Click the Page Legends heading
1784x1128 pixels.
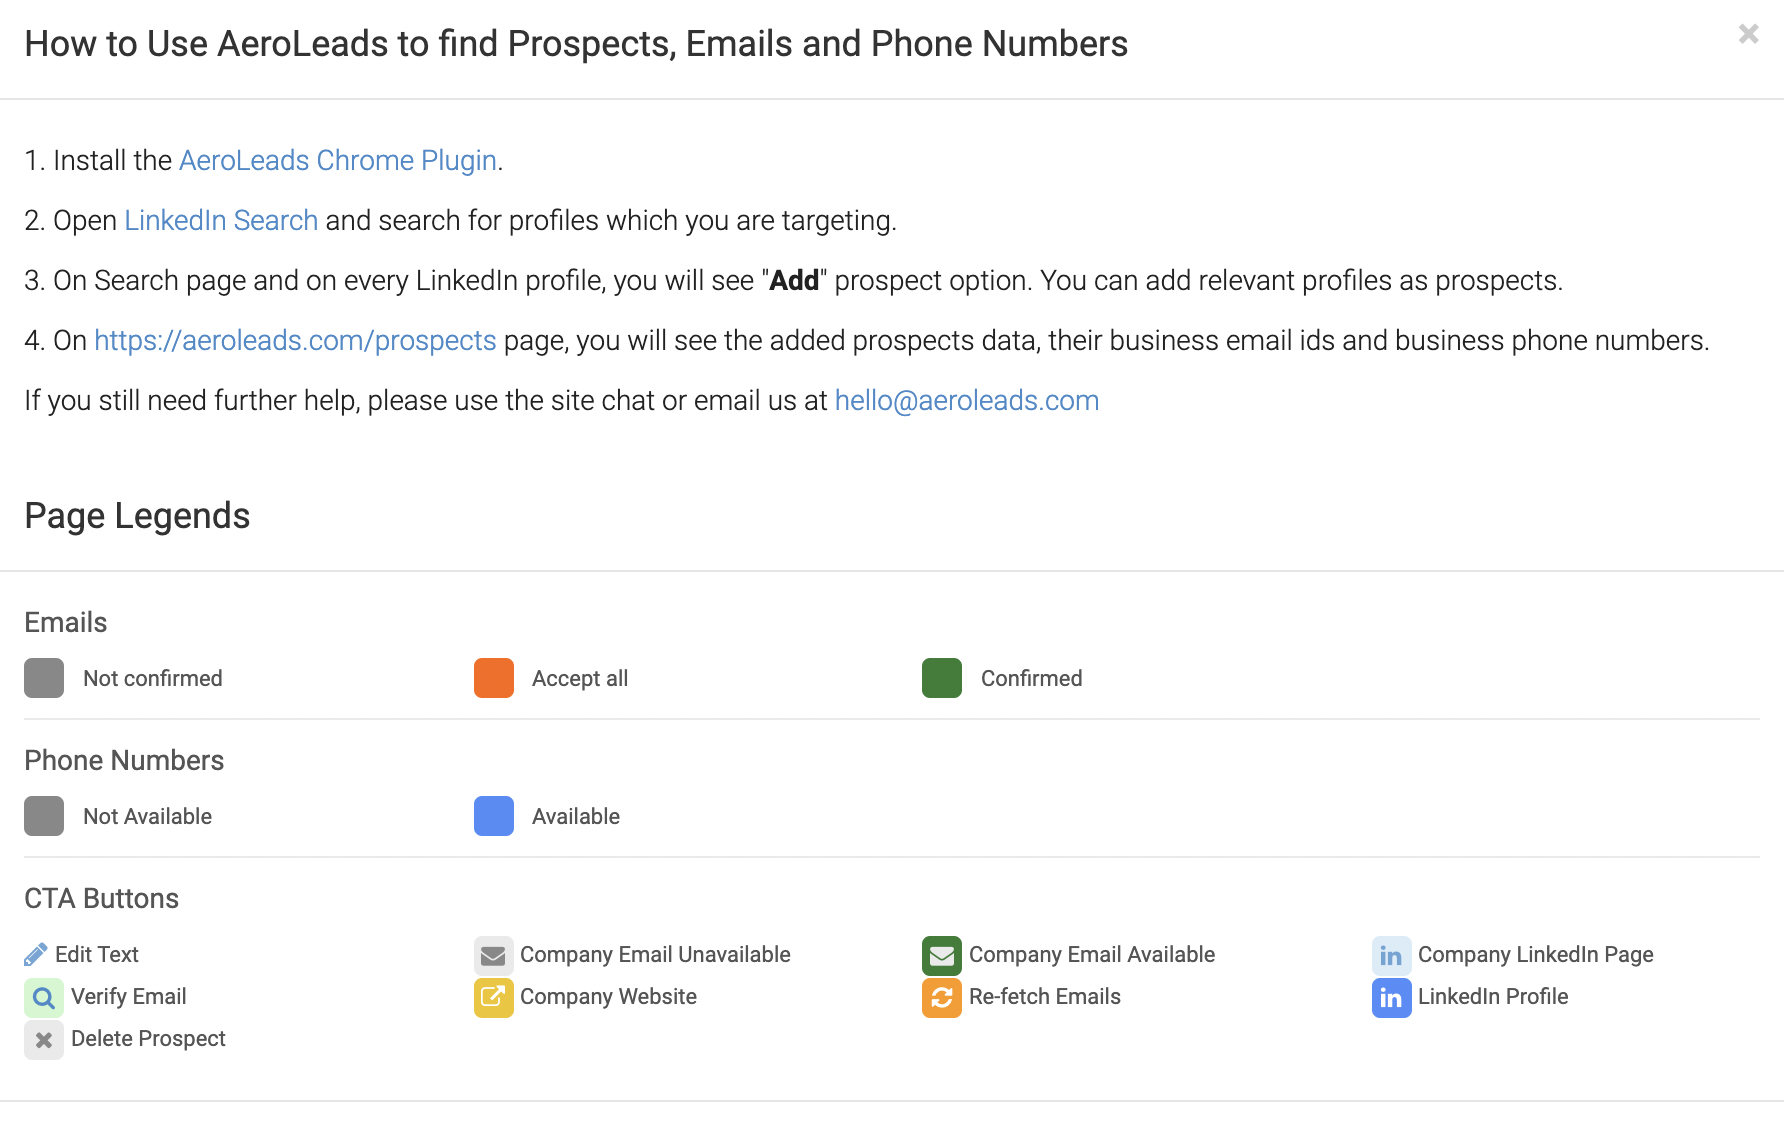point(137,516)
